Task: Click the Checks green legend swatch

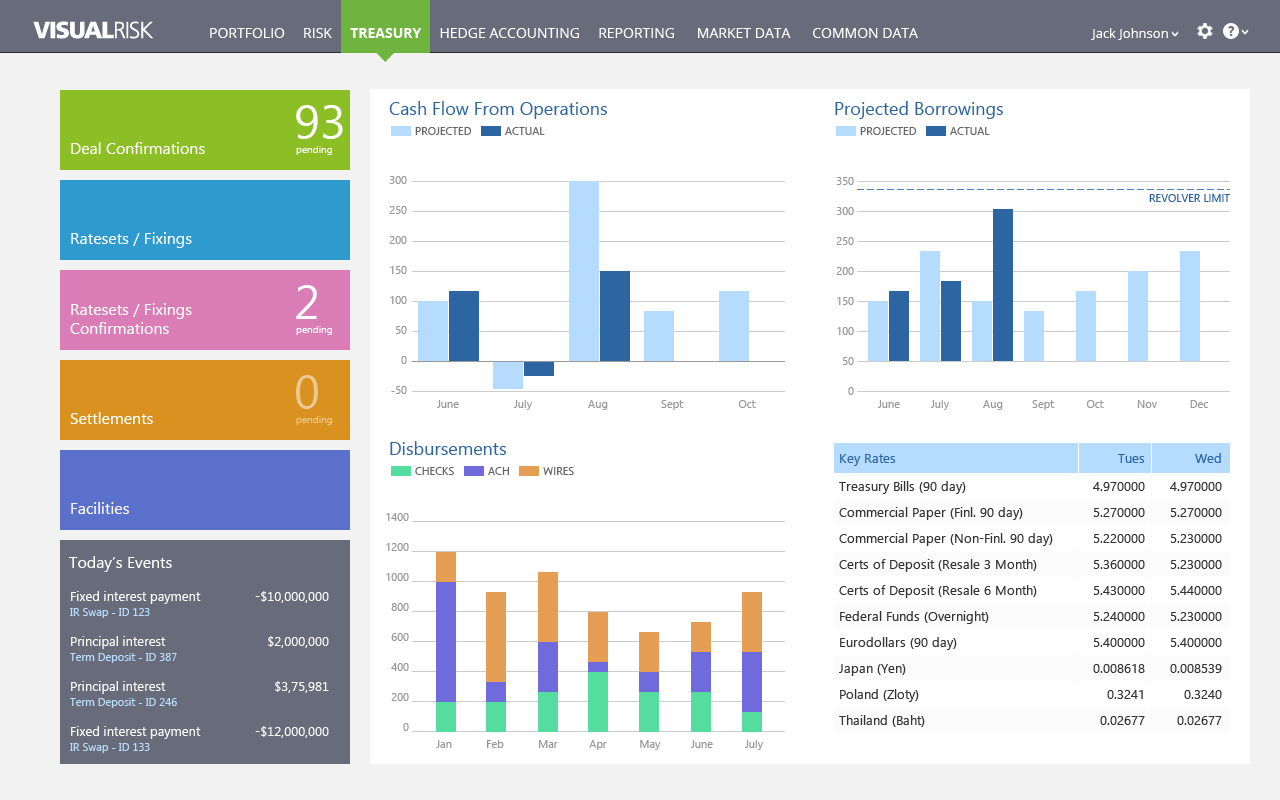Action: [400, 471]
